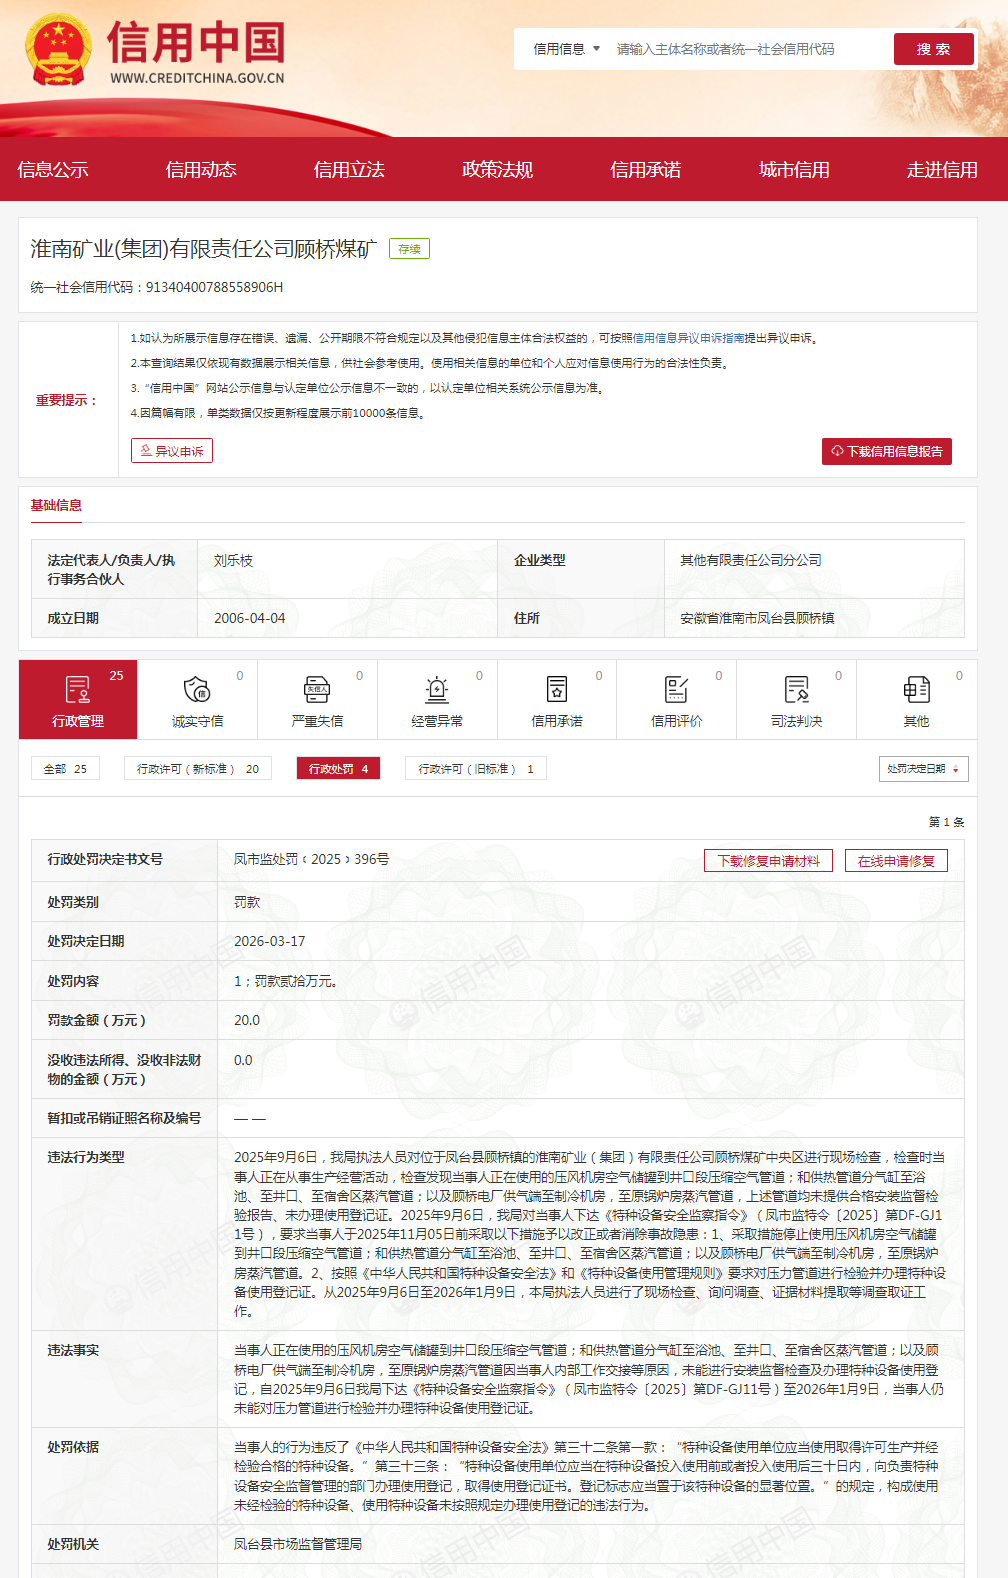Click the 下载信用信息报告 button

point(886,451)
